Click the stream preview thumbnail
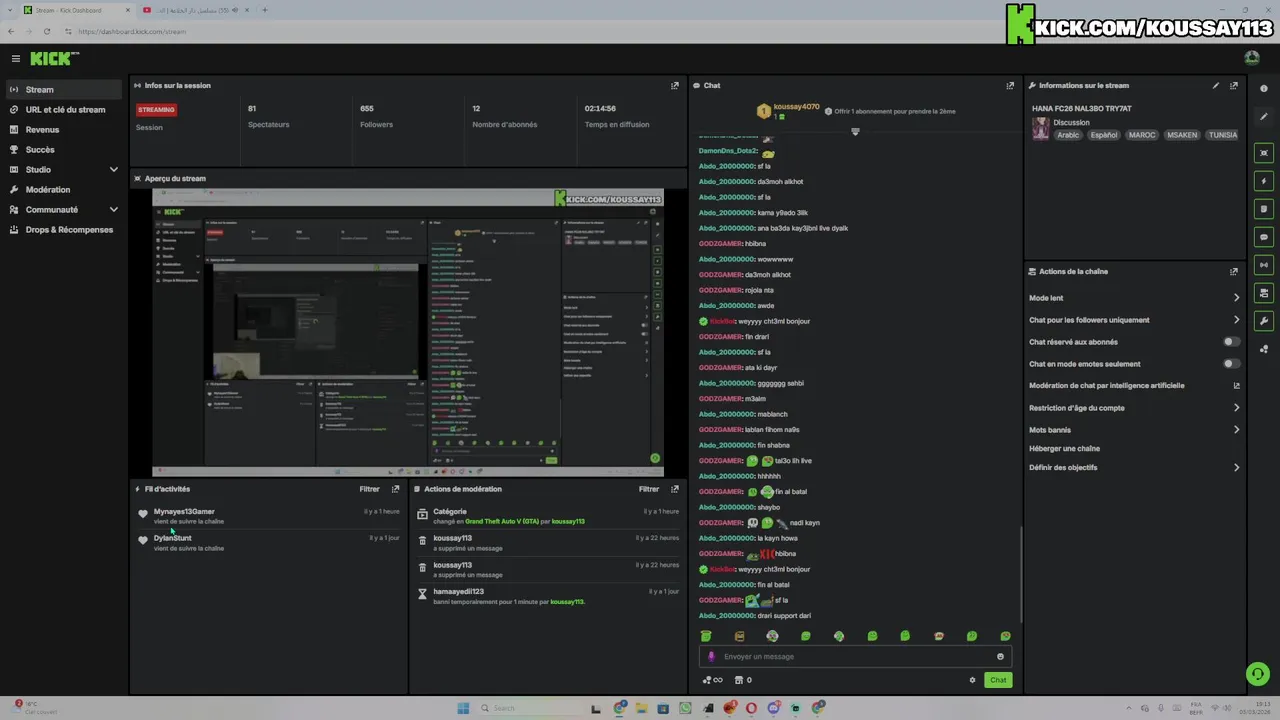The height and width of the screenshot is (720, 1280). tap(407, 332)
